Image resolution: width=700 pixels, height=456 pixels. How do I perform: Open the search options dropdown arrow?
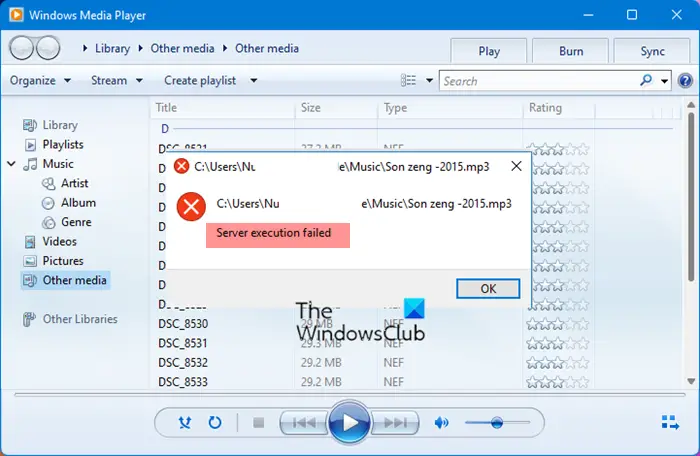(664, 81)
